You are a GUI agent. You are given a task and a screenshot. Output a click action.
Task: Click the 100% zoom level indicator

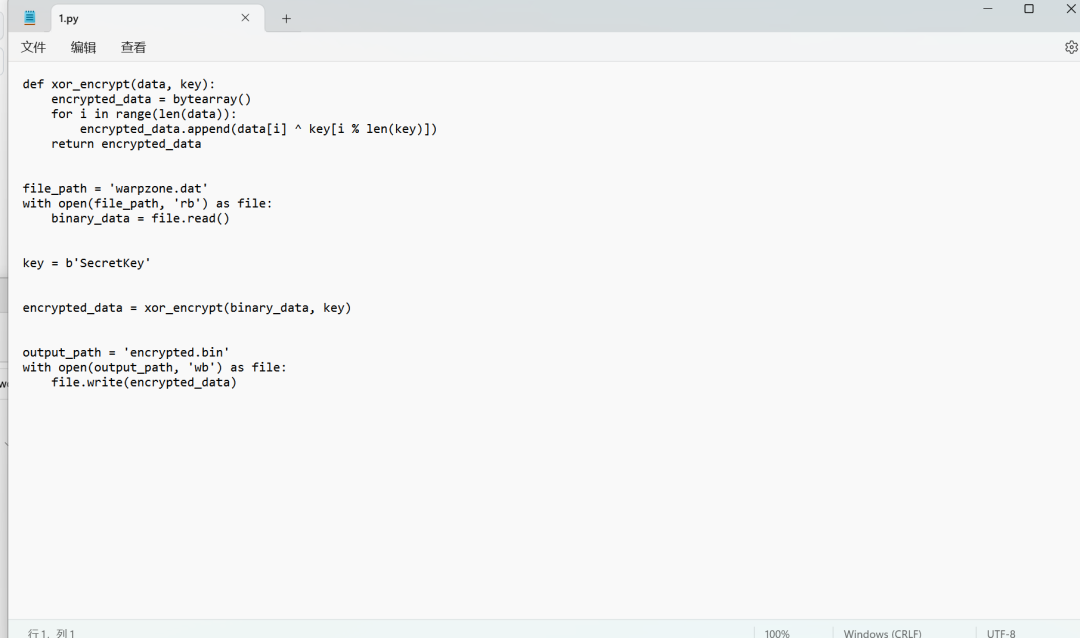click(777, 633)
